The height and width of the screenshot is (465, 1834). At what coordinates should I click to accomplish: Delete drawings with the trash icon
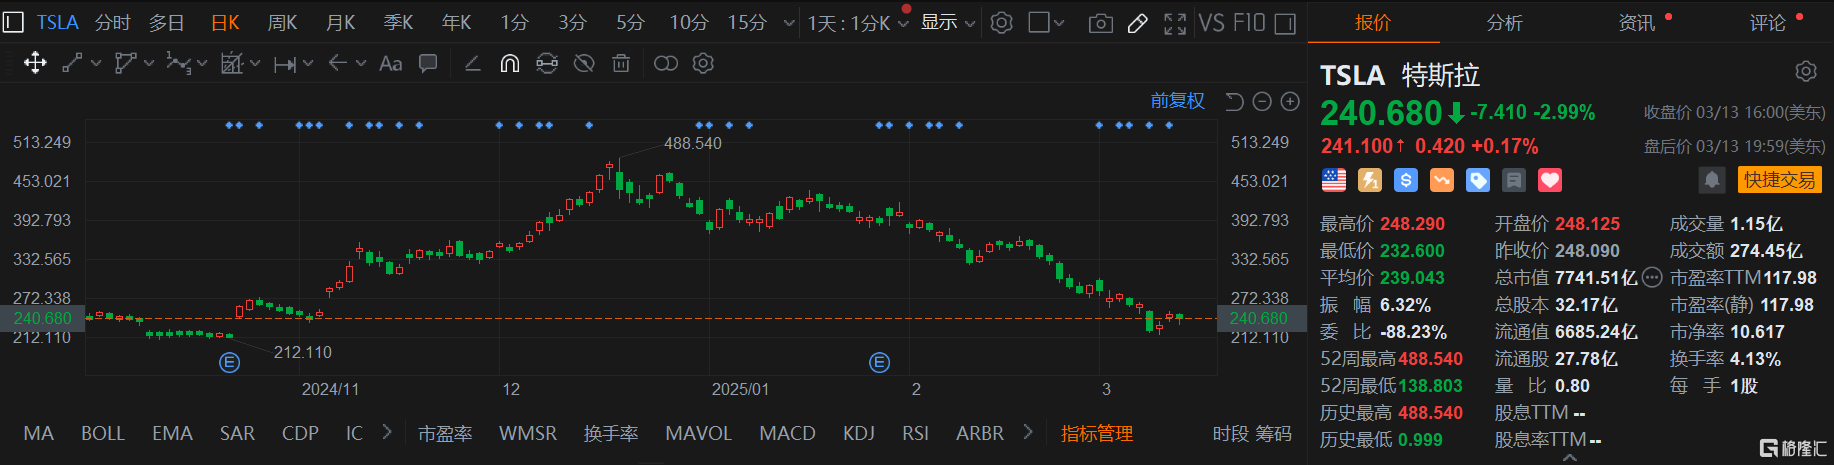621,63
